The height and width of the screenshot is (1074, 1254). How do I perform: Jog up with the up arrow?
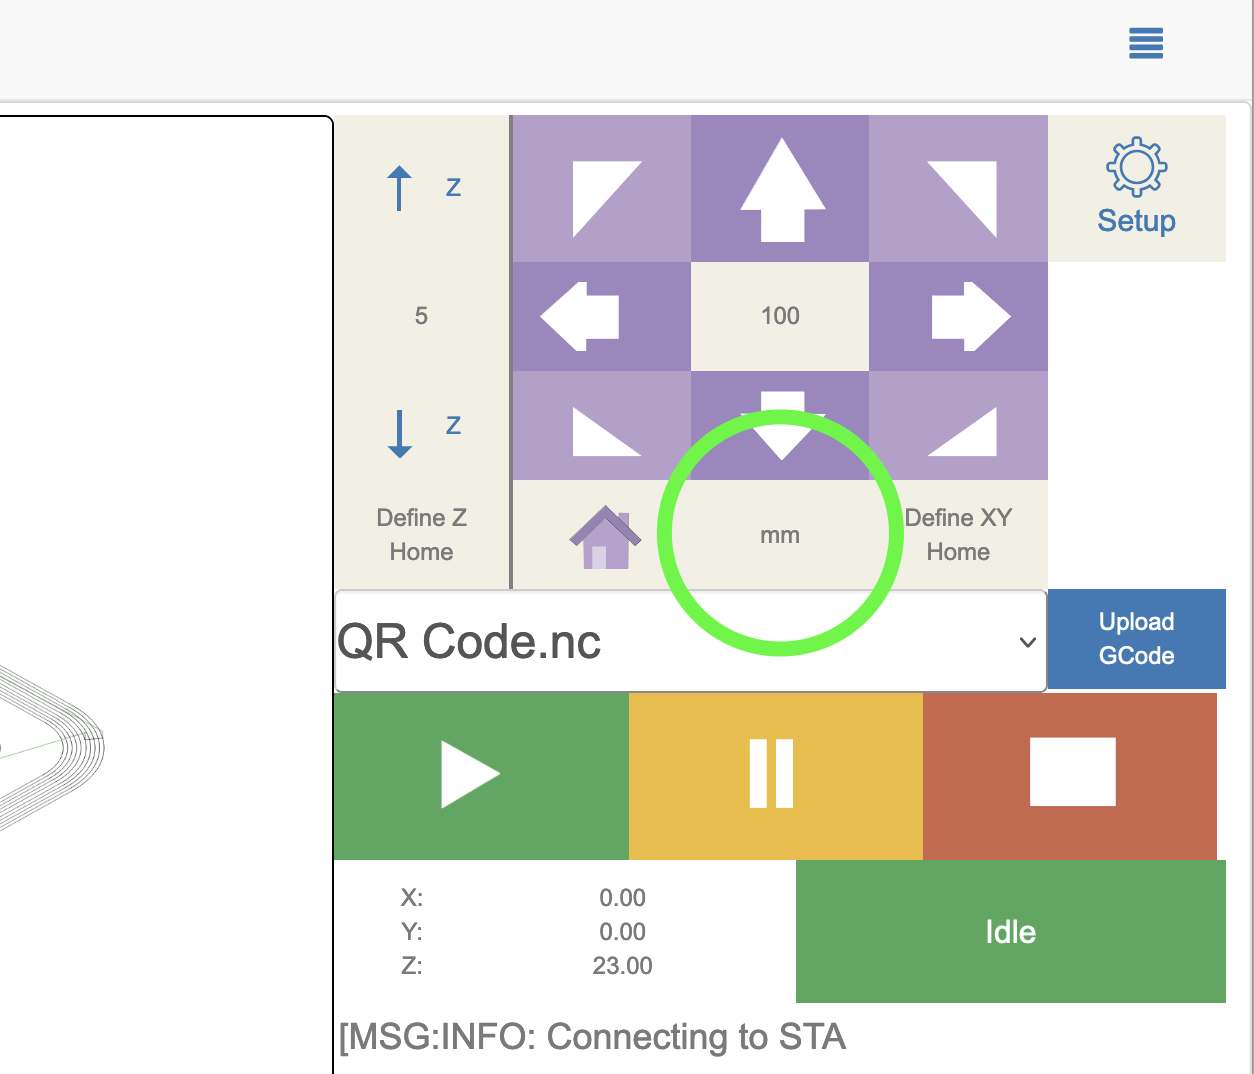[780, 189]
